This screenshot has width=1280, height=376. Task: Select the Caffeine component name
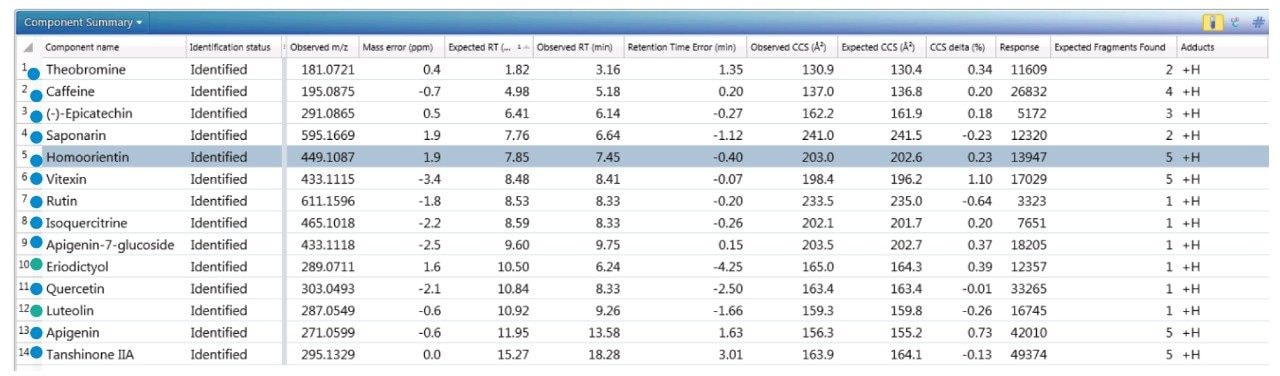(x=70, y=91)
